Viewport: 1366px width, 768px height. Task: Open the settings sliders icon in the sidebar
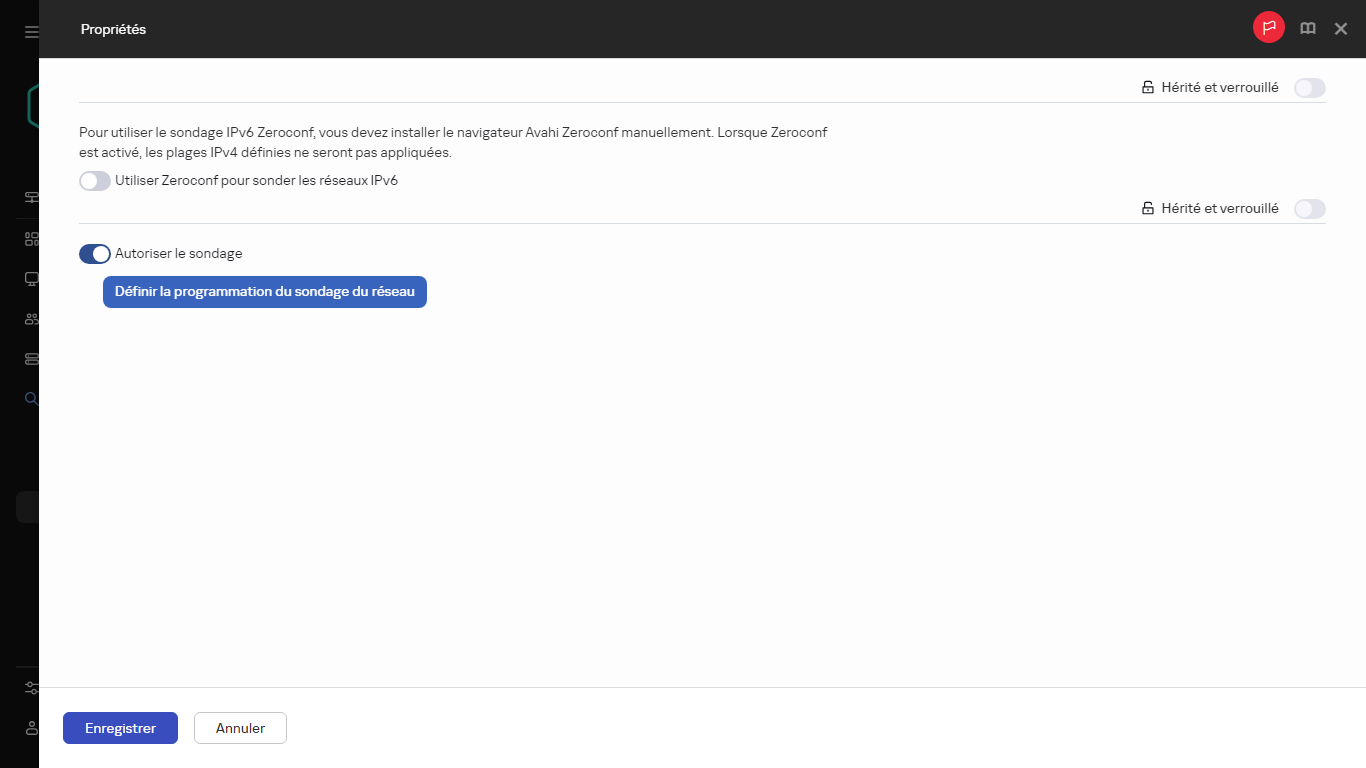coord(31,688)
